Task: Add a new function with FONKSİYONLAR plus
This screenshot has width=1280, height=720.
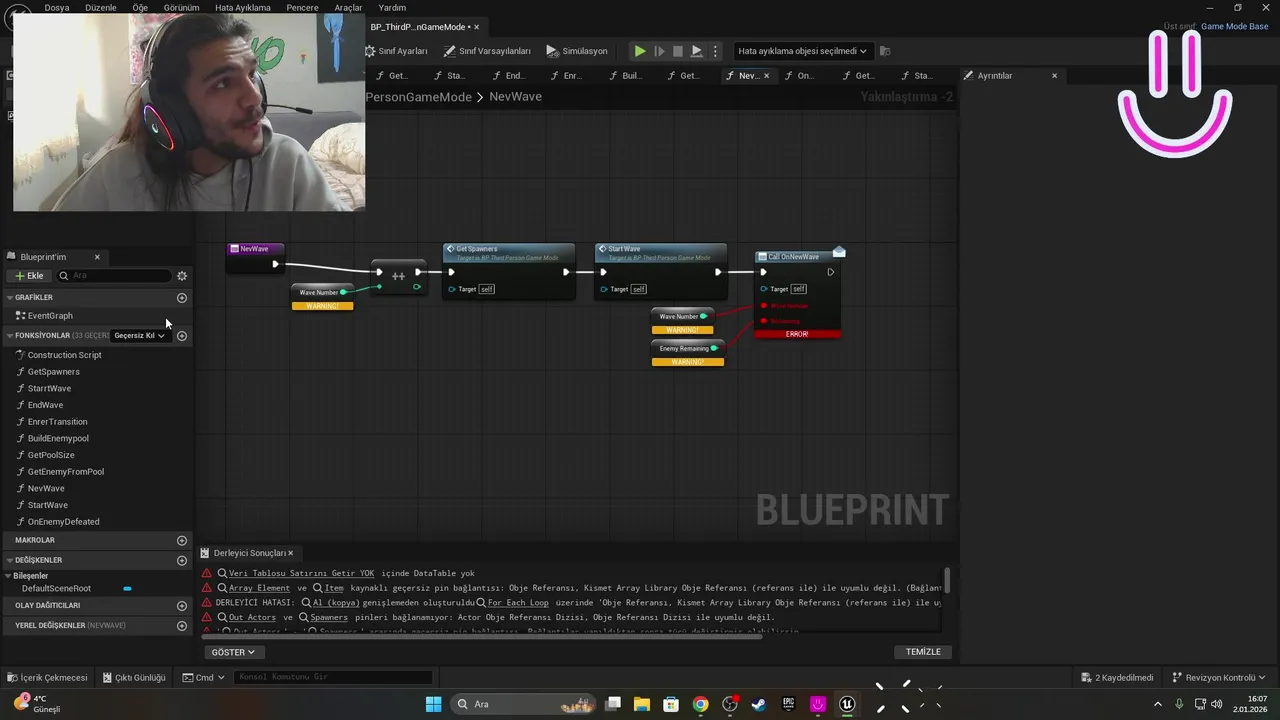Action: pos(182,336)
